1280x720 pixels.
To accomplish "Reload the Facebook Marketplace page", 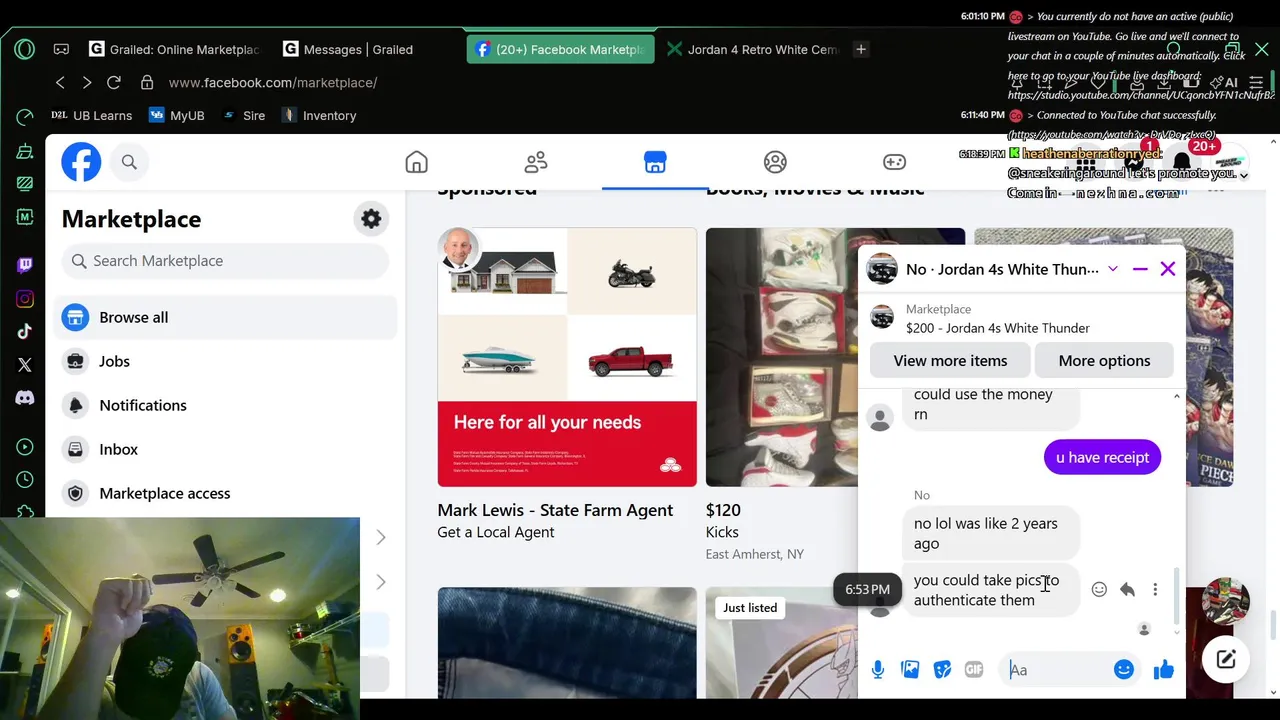I will point(114,82).
